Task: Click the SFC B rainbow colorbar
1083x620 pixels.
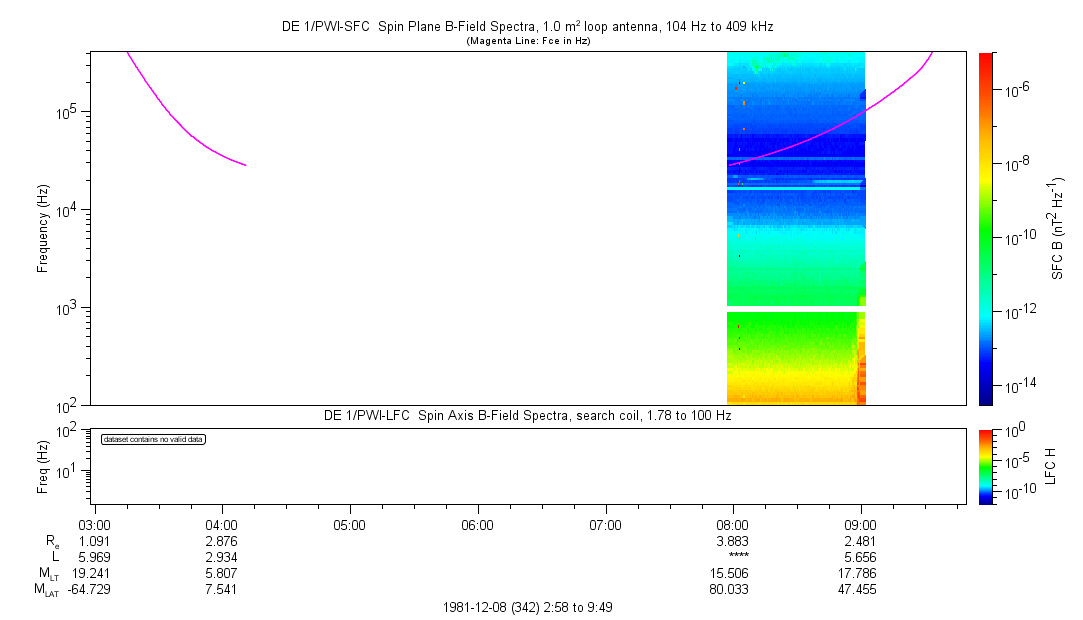Action: click(x=985, y=228)
